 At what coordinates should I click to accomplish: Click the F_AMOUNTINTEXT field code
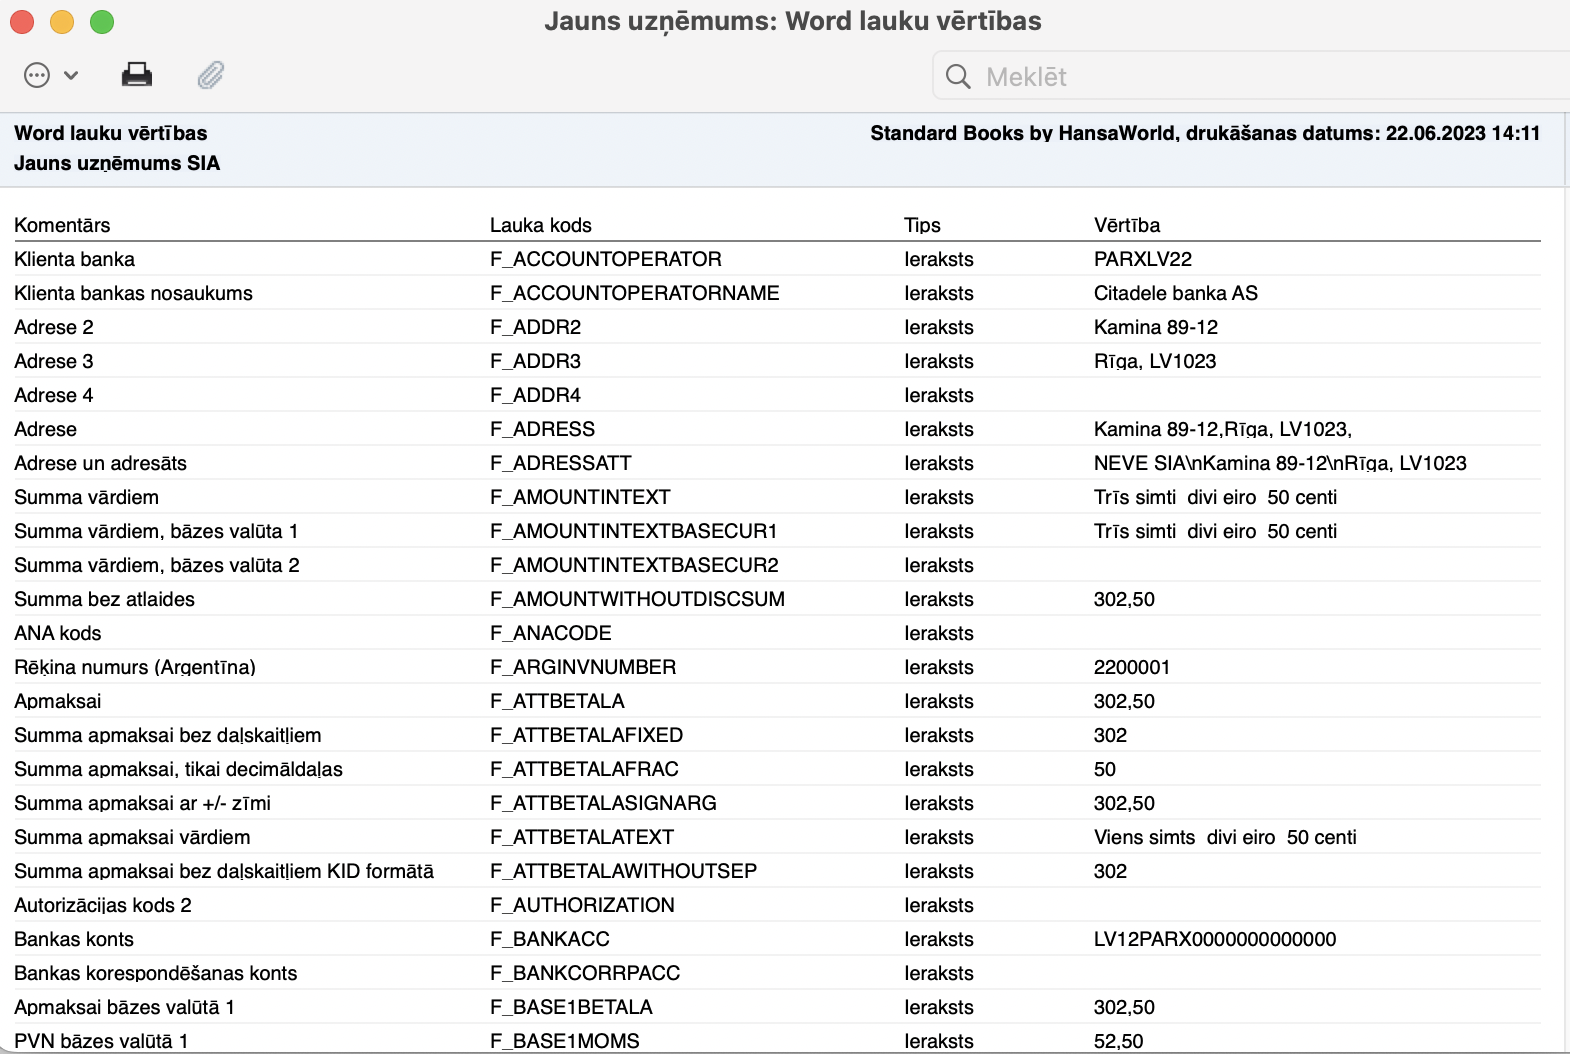(x=580, y=497)
